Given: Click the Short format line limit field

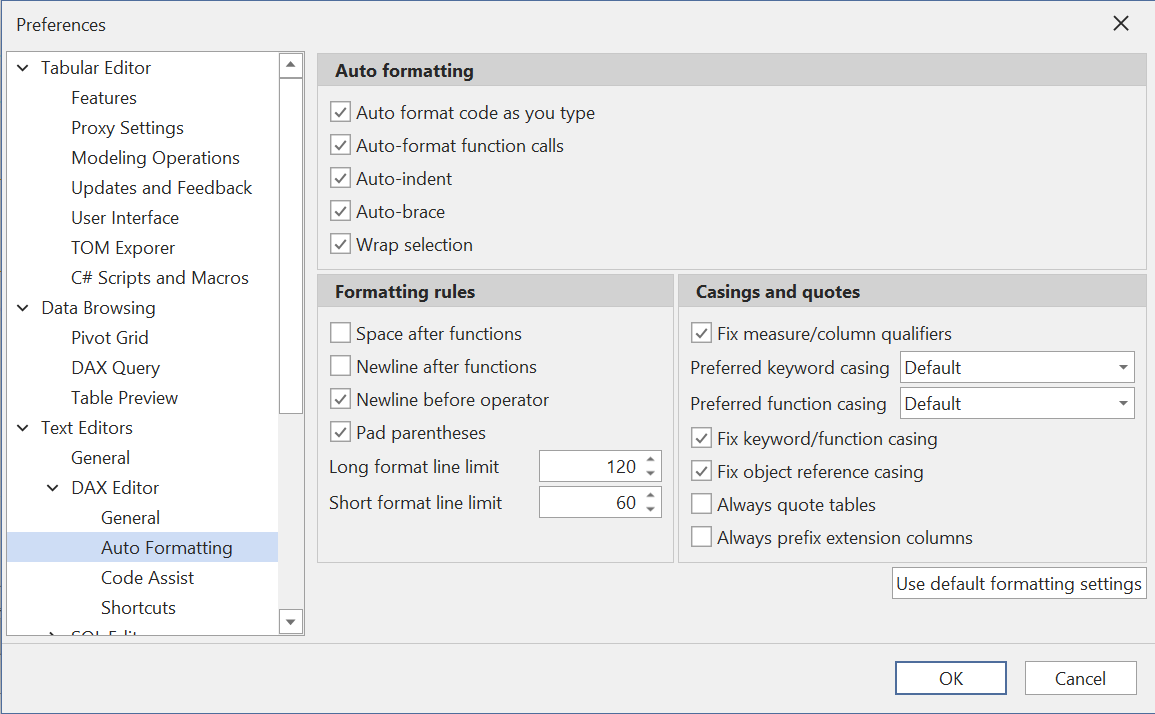Looking at the screenshot, I should 595,502.
